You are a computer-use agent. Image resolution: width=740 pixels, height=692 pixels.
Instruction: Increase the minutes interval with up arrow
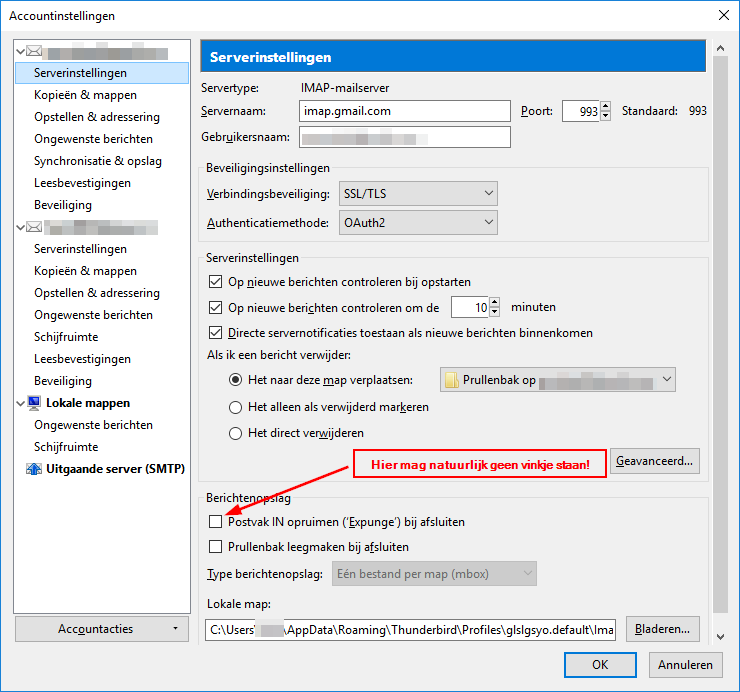494,302
